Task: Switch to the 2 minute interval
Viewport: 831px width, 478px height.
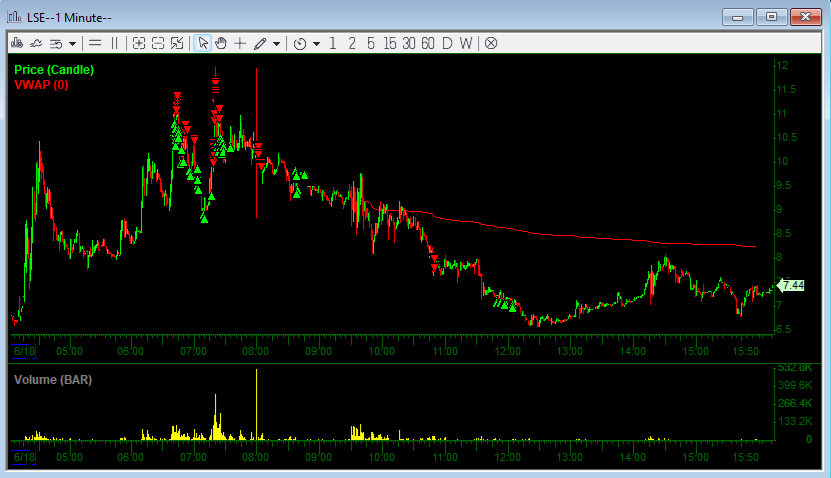Action: [352, 43]
